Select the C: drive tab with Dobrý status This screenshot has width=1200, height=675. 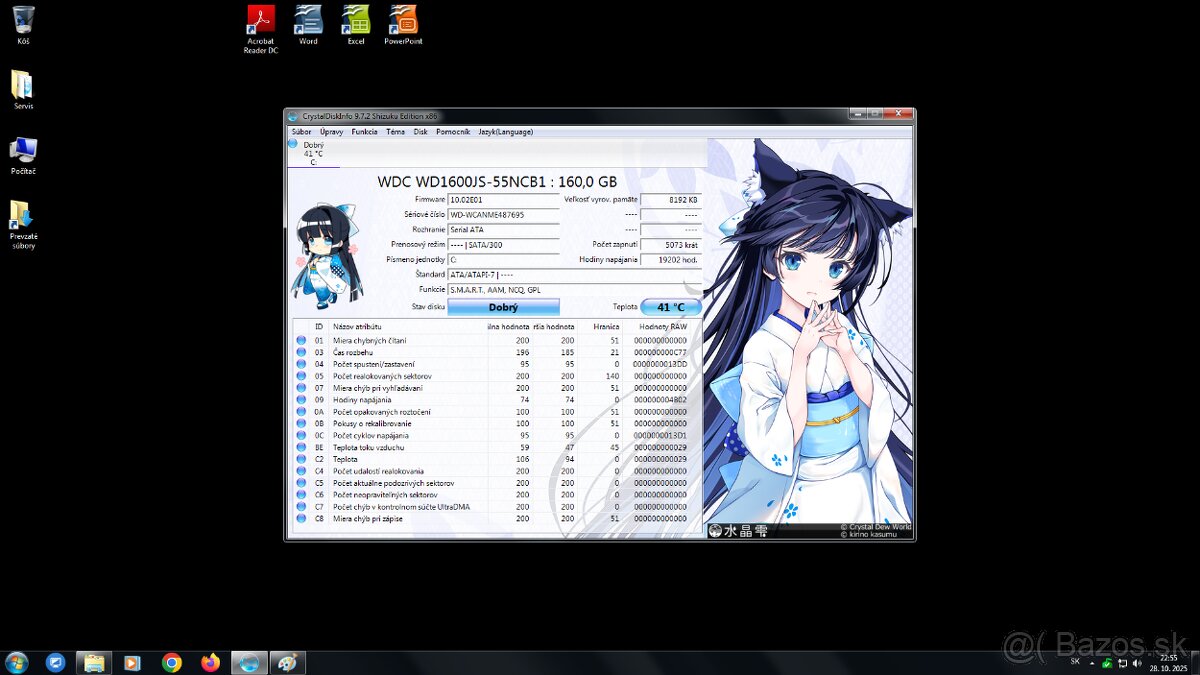[313, 153]
